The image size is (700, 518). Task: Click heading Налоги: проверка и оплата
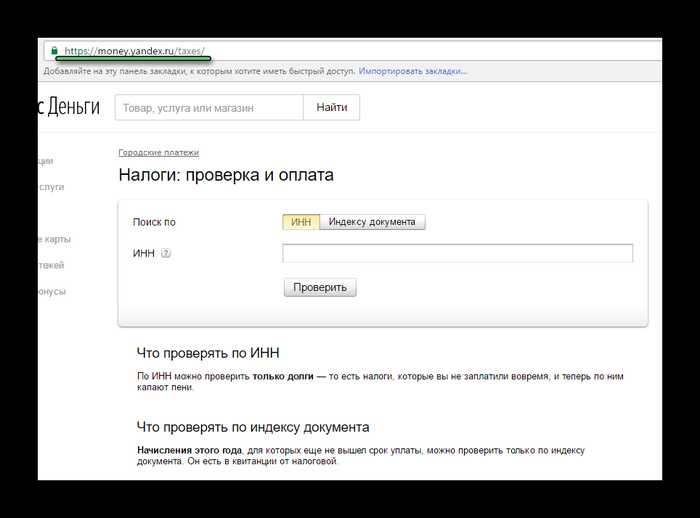[226, 175]
